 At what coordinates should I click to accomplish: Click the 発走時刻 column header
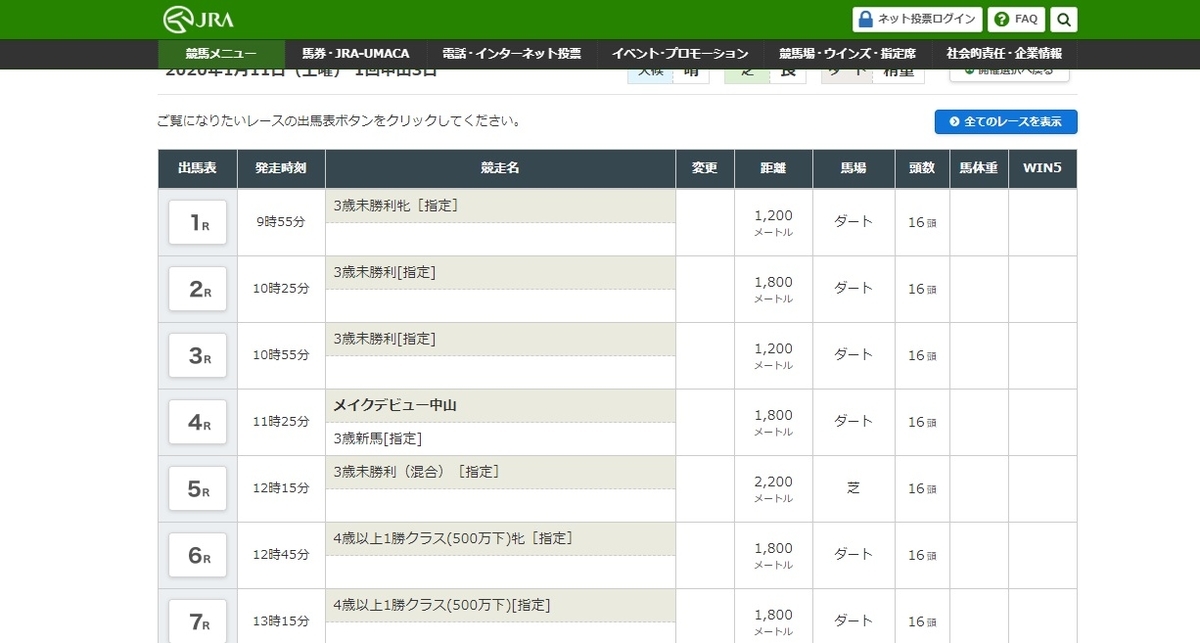281,169
